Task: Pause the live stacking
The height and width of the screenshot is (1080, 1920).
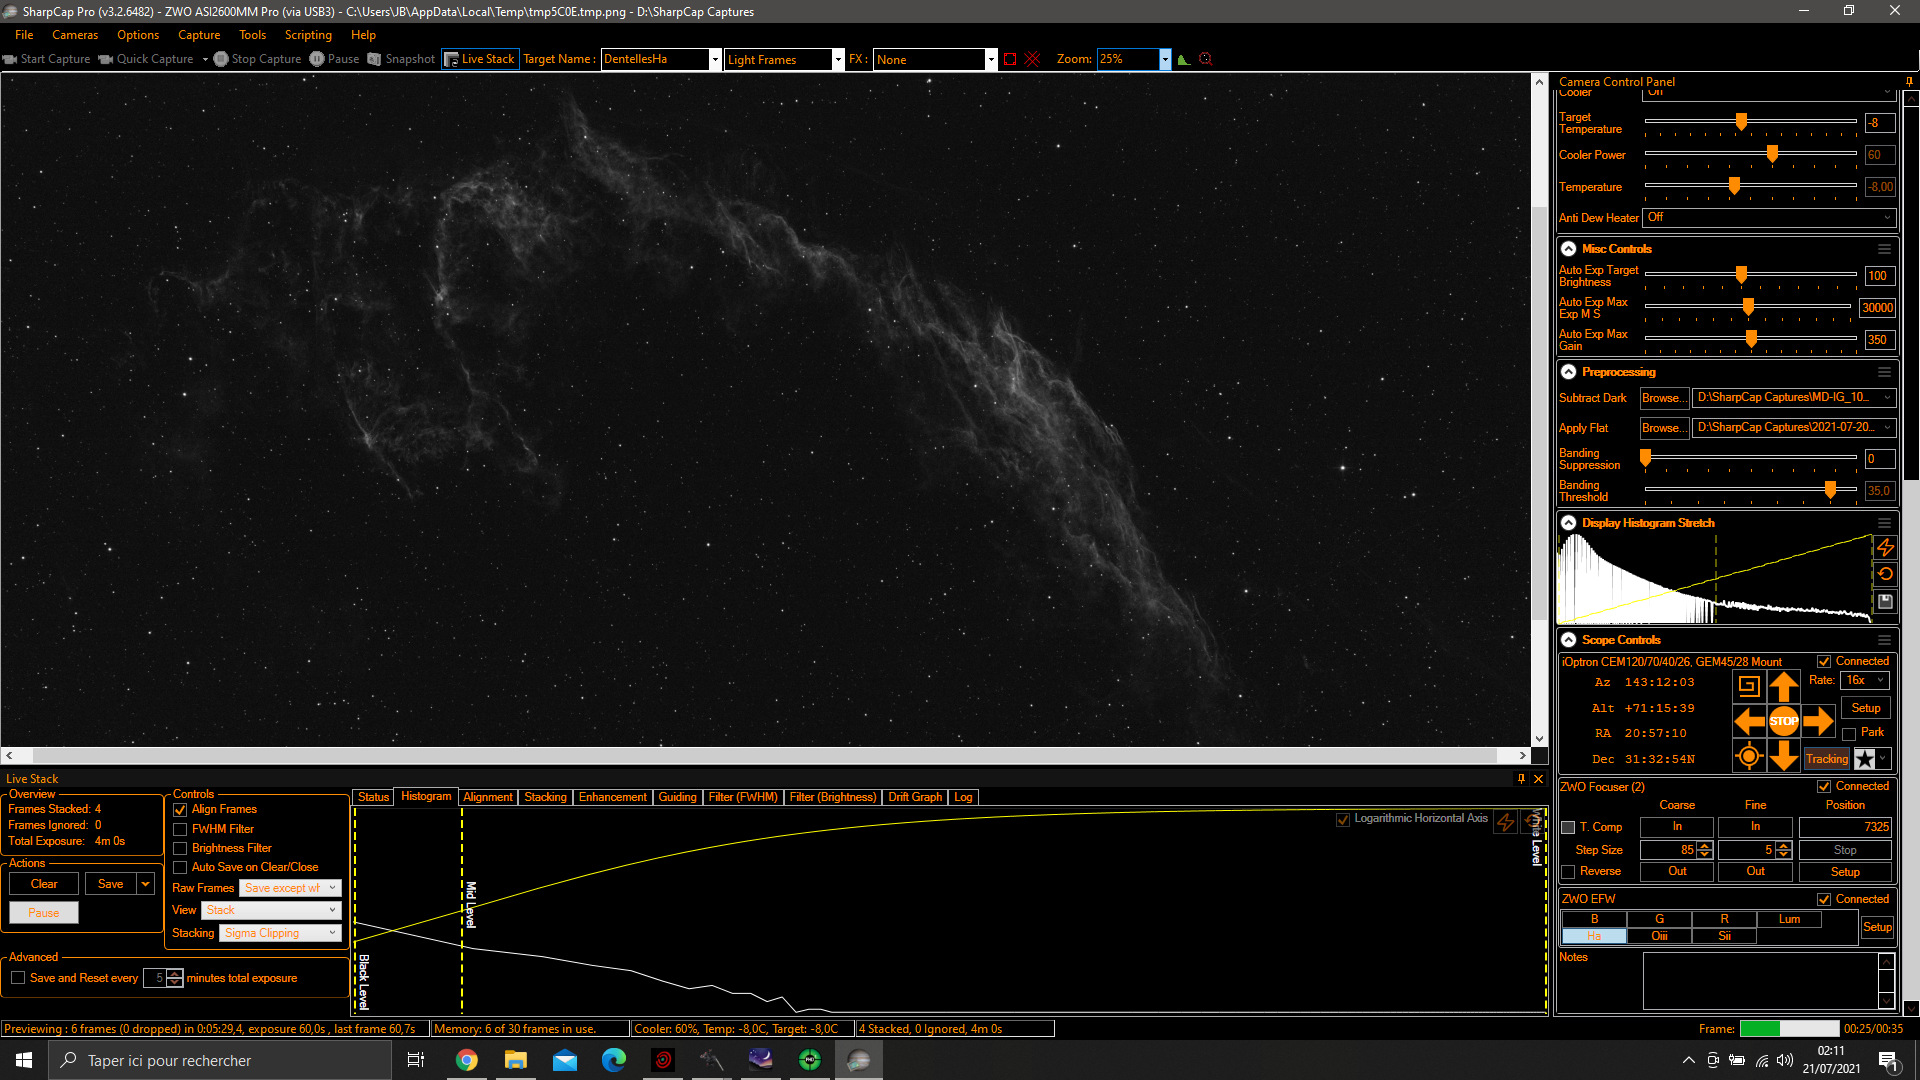Action: tap(44, 913)
